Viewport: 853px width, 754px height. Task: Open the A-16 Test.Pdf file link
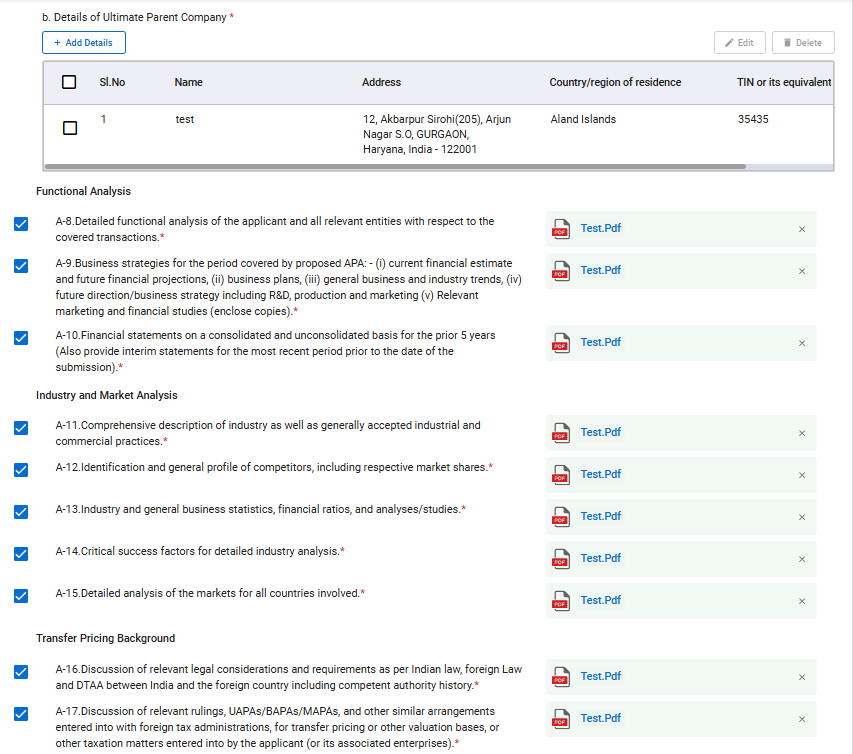point(600,676)
